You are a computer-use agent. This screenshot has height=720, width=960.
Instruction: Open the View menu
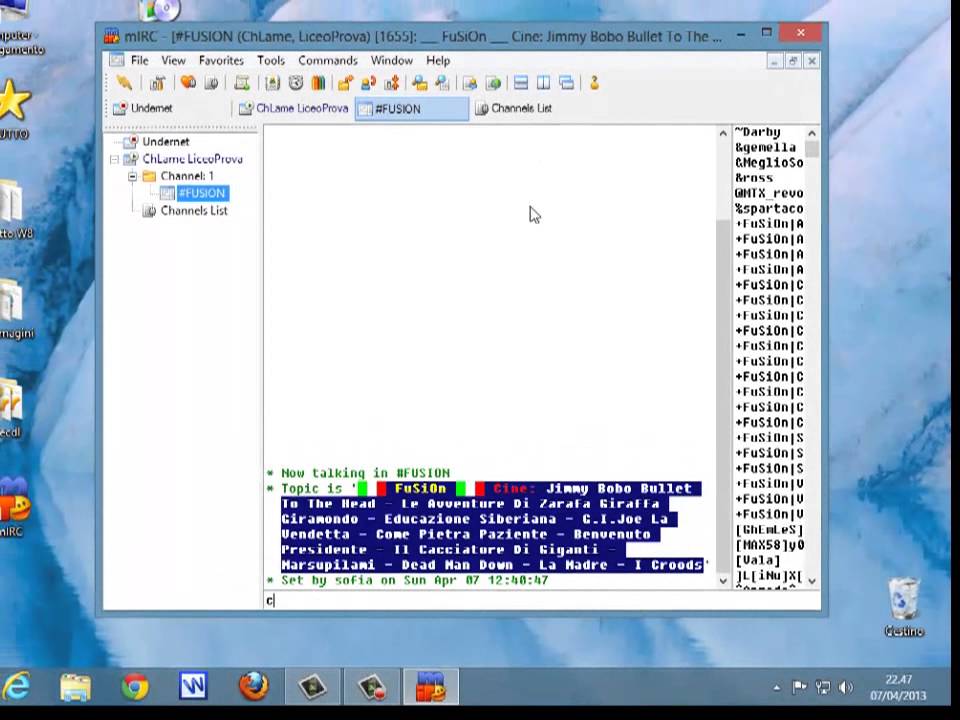point(173,60)
